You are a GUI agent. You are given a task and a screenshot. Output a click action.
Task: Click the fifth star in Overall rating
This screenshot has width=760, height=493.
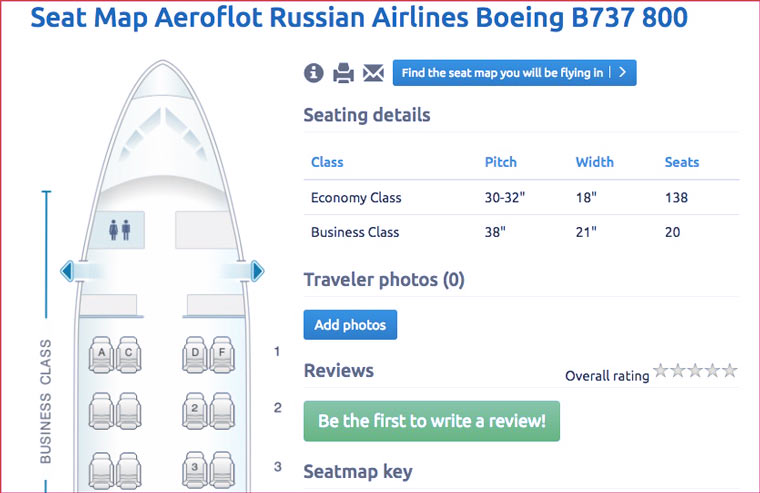(730, 371)
